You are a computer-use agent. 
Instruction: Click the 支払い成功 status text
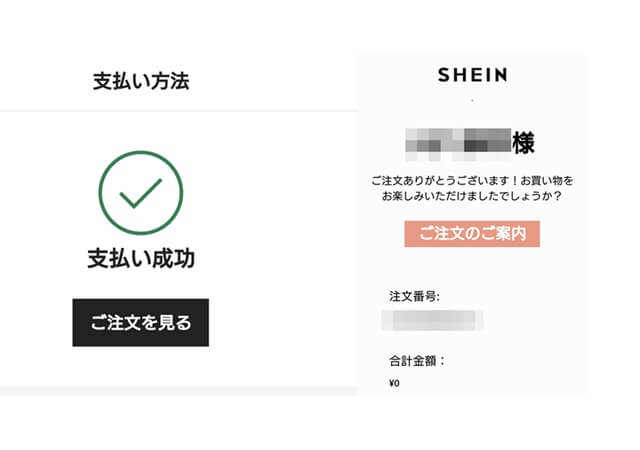coord(141,258)
